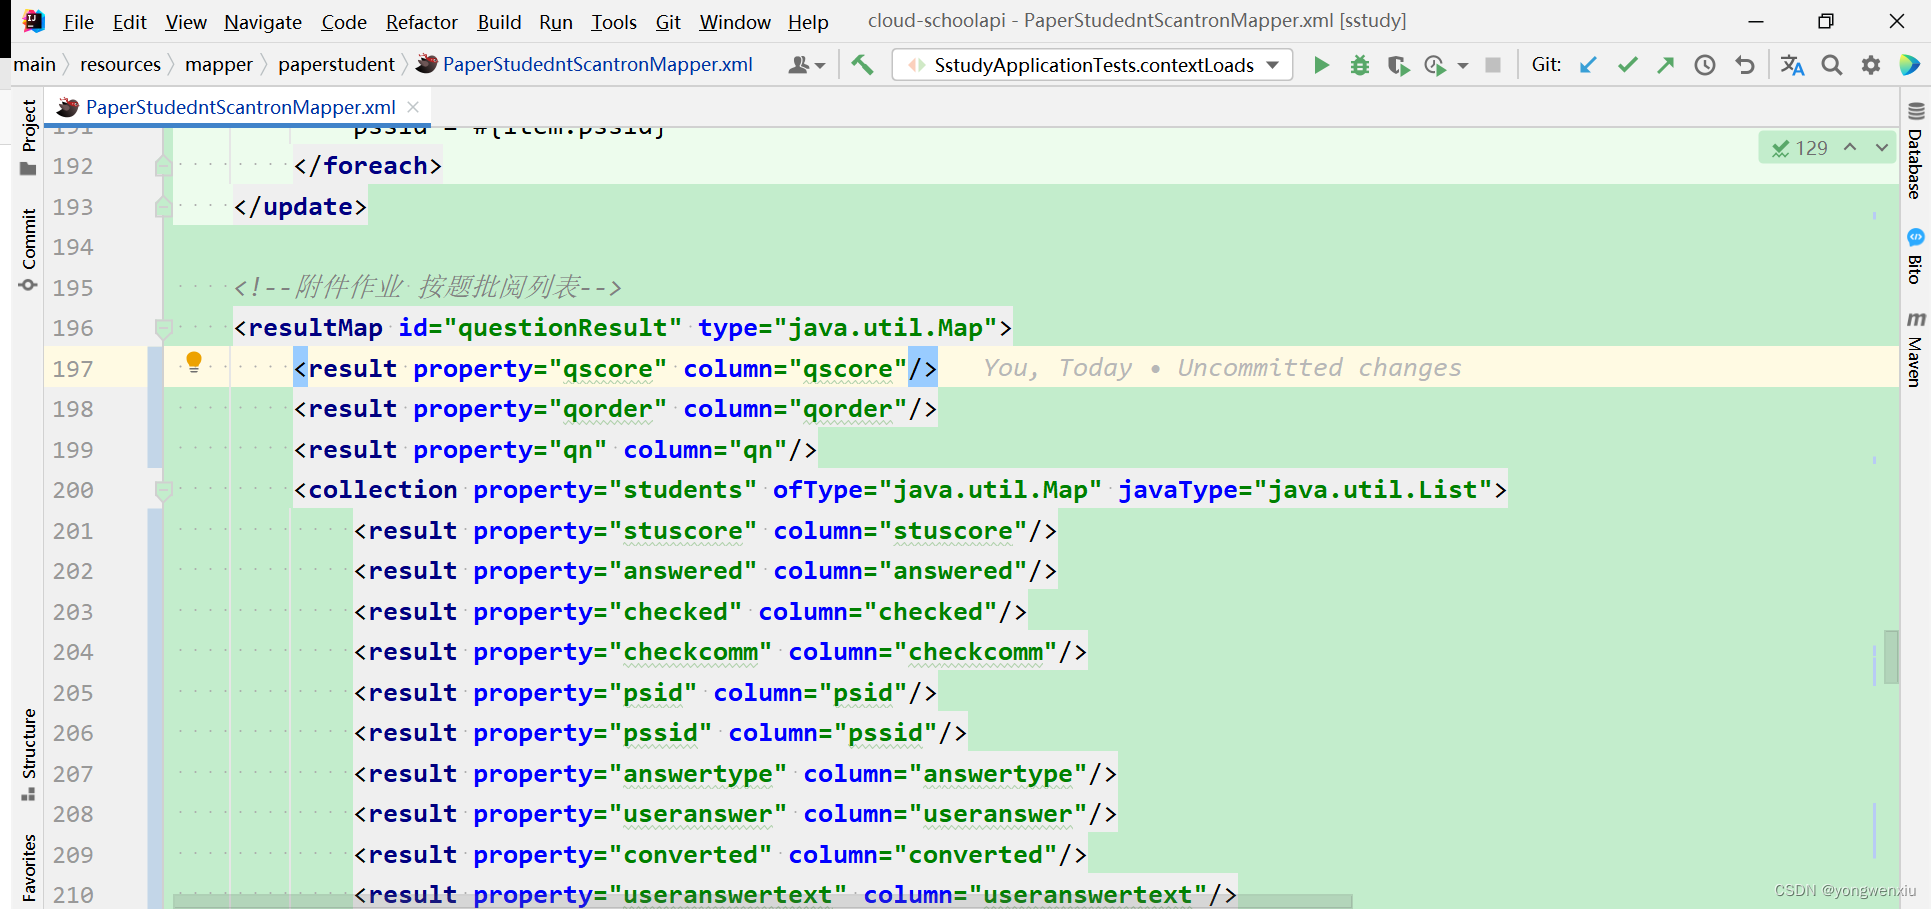Update project with Git blue arrow

1588,65
